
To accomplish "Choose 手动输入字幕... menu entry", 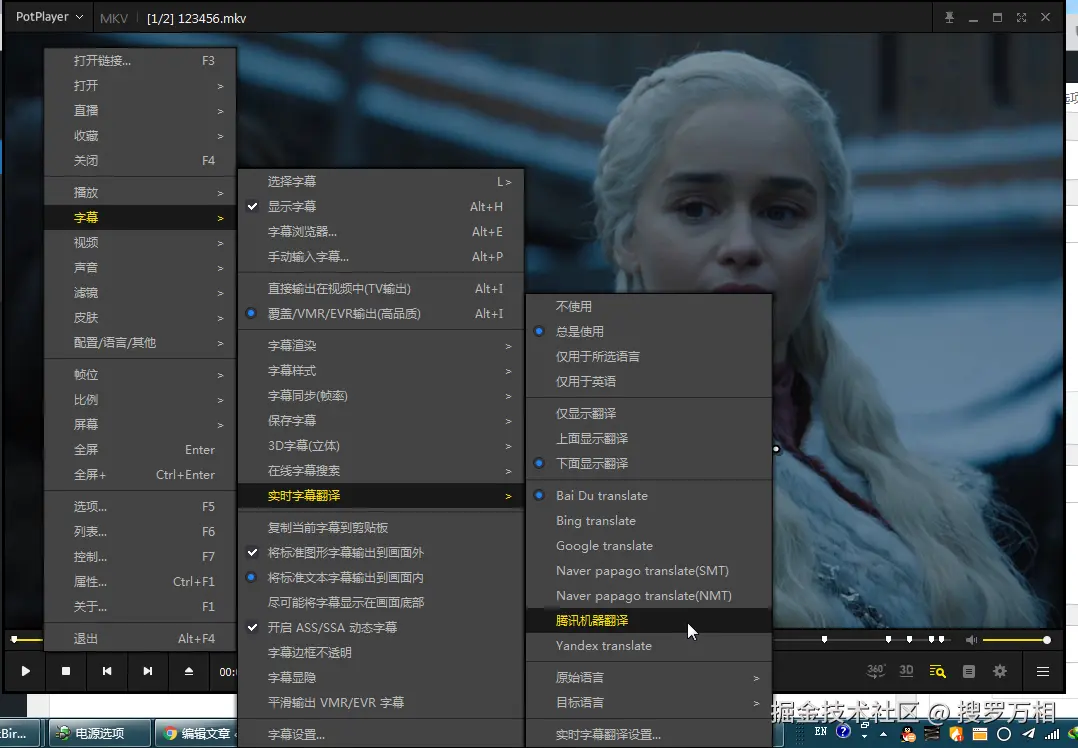I will pos(381,256).
